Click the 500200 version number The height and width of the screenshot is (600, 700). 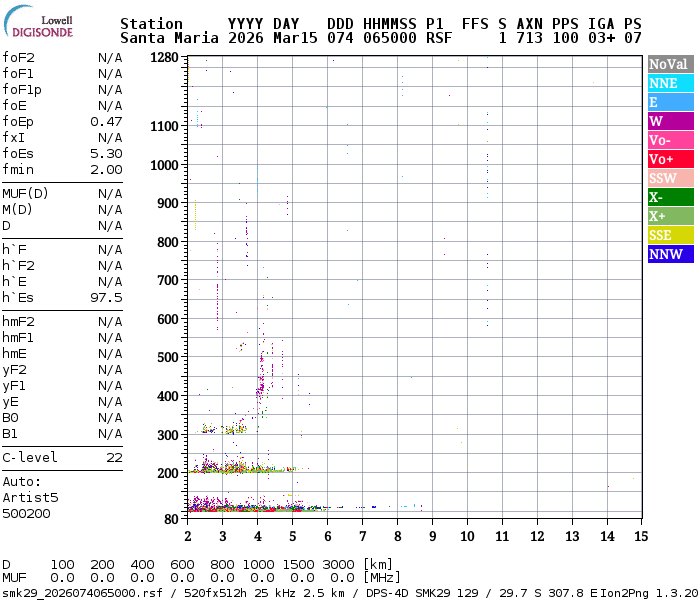(x=26, y=514)
